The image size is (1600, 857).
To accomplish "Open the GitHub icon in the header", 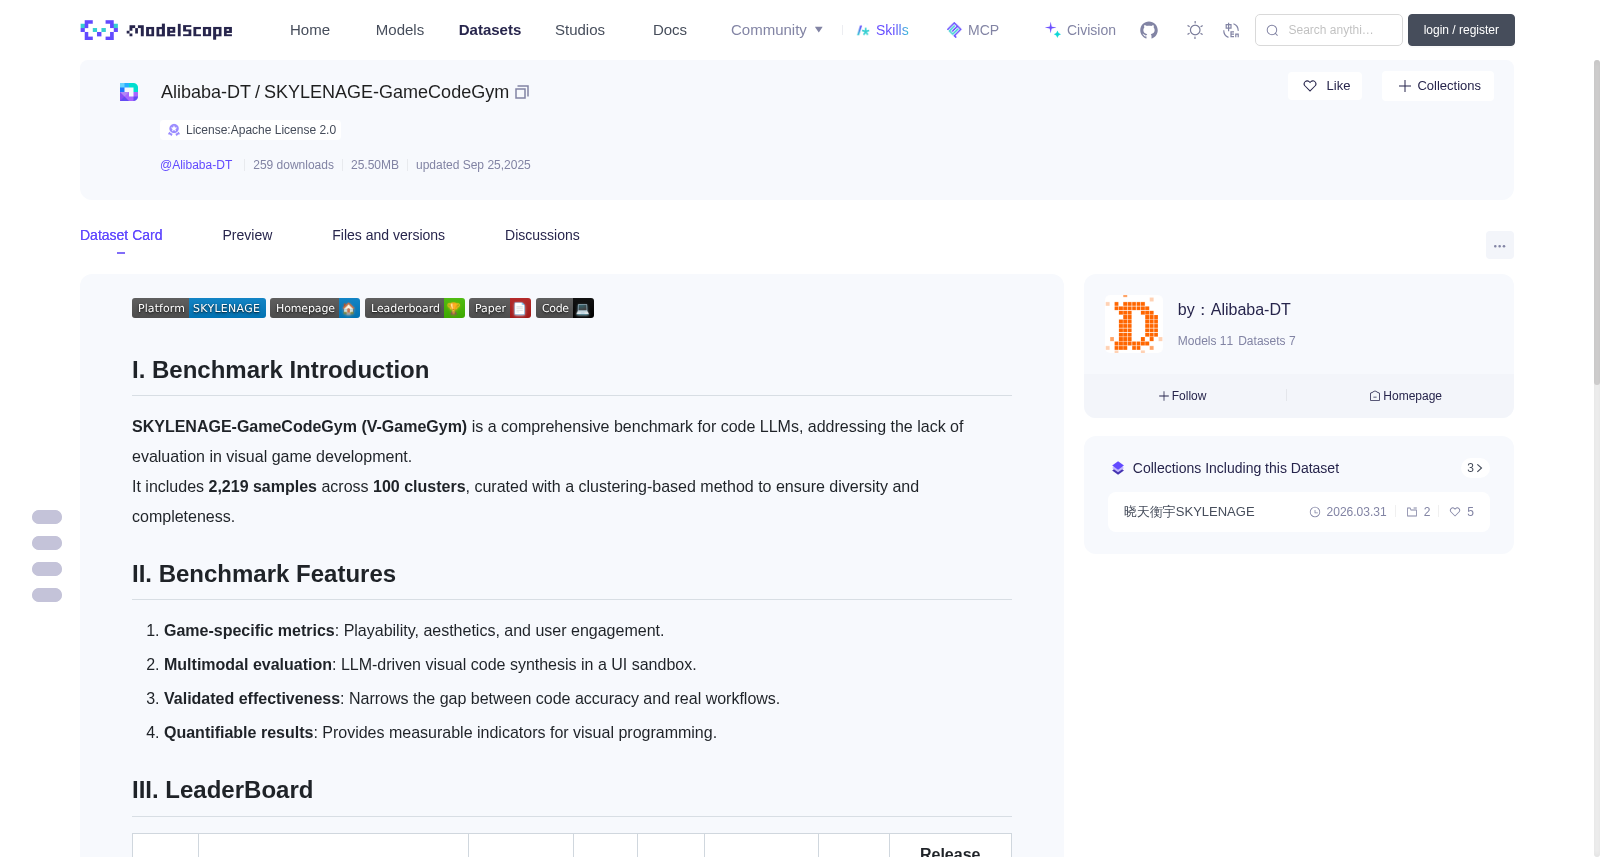I will click(1149, 30).
